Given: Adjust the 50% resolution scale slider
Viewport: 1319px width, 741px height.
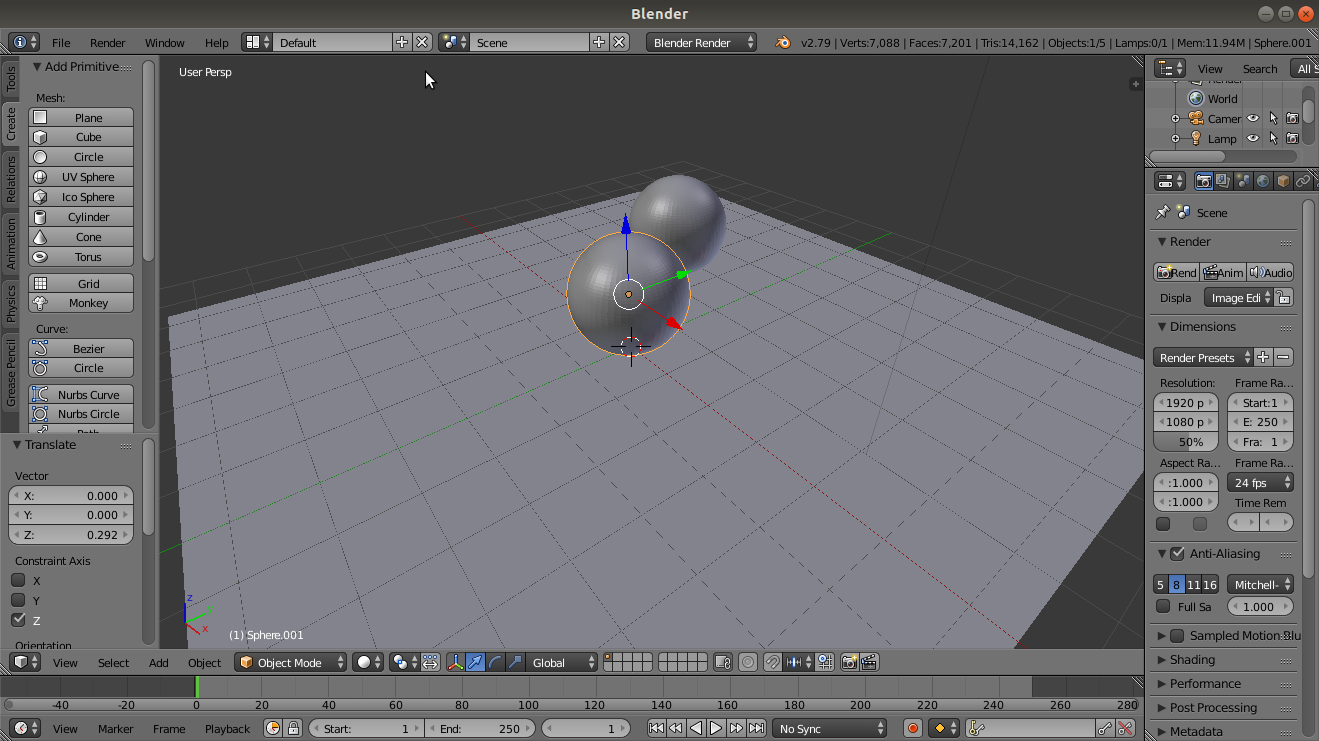Looking at the screenshot, I should click(1186, 441).
